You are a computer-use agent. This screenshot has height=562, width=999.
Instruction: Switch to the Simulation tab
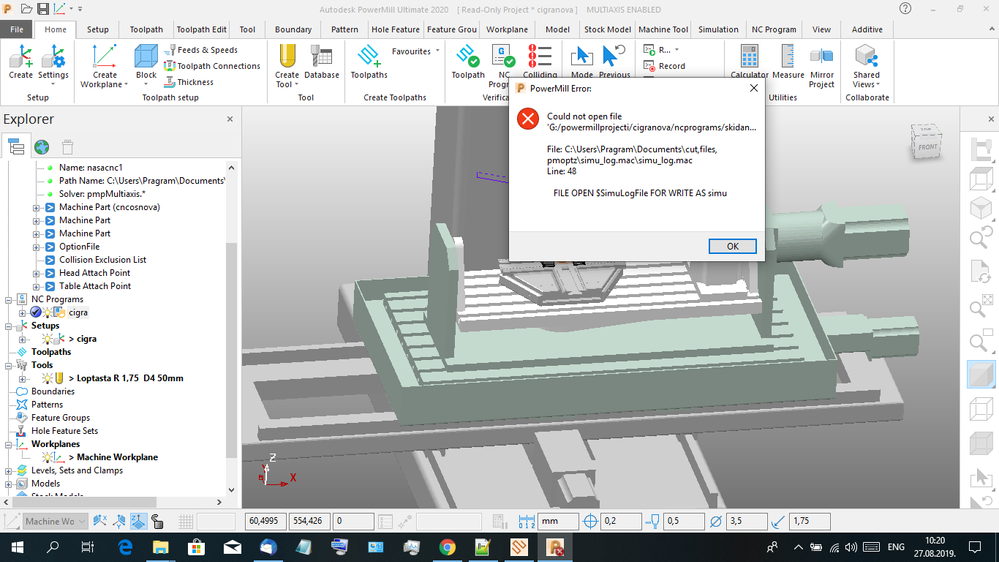(x=718, y=29)
